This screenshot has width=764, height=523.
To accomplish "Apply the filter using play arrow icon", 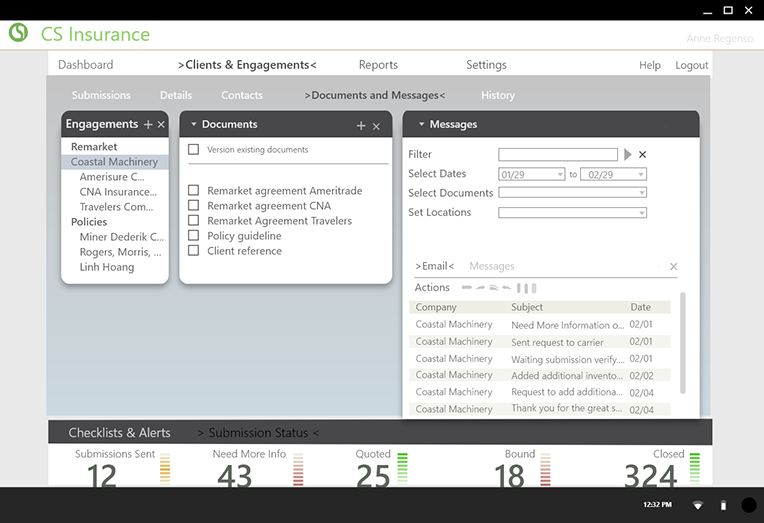I will click(628, 155).
